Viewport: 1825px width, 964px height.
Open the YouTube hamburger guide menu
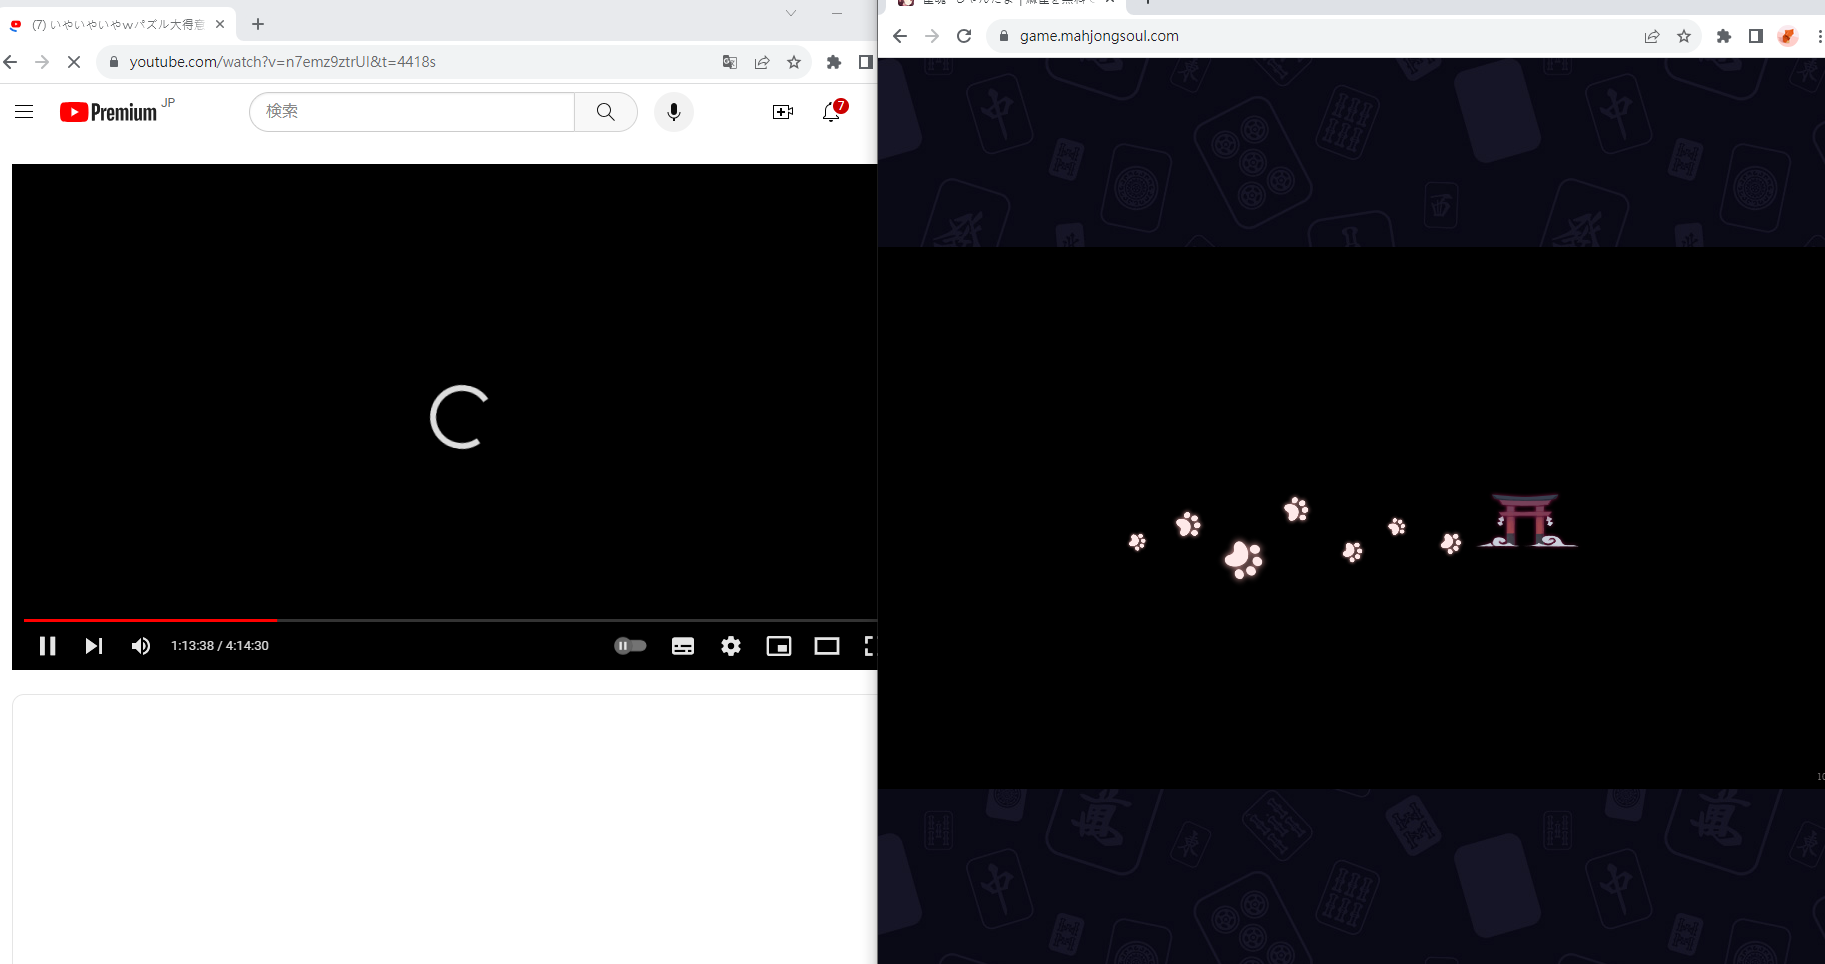click(24, 112)
